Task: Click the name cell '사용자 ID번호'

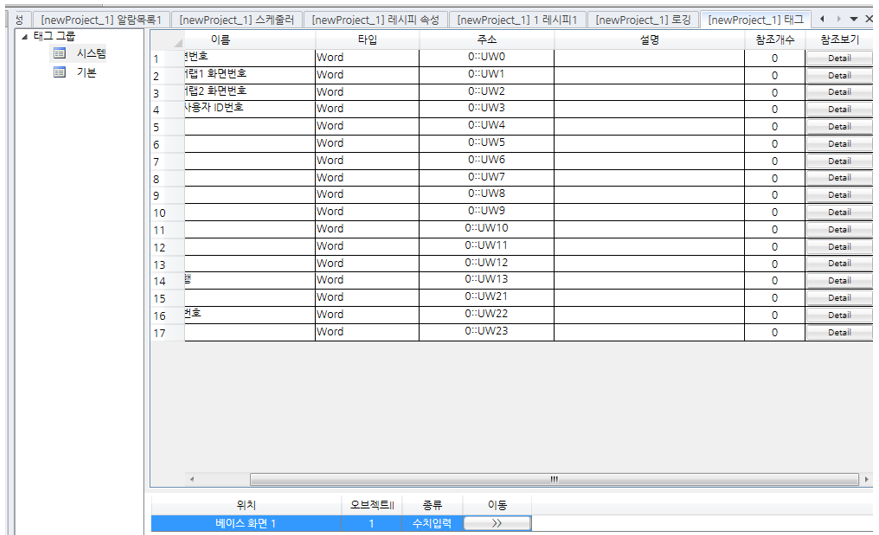Action: coord(249,109)
